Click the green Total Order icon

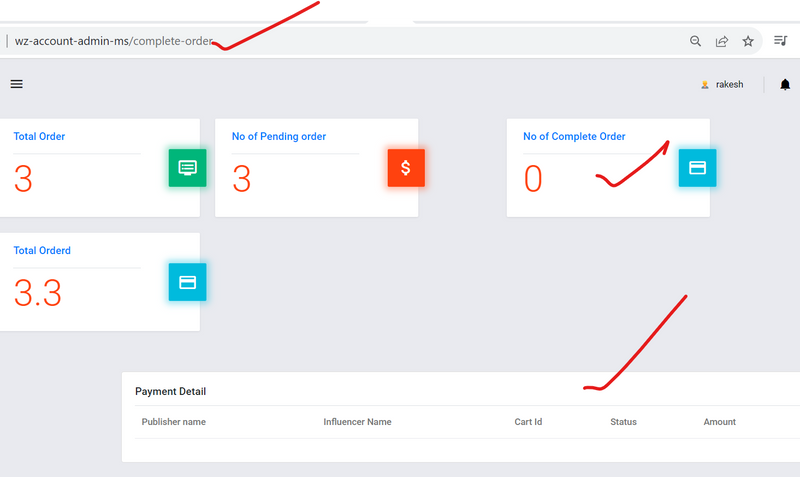[x=187, y=168]
